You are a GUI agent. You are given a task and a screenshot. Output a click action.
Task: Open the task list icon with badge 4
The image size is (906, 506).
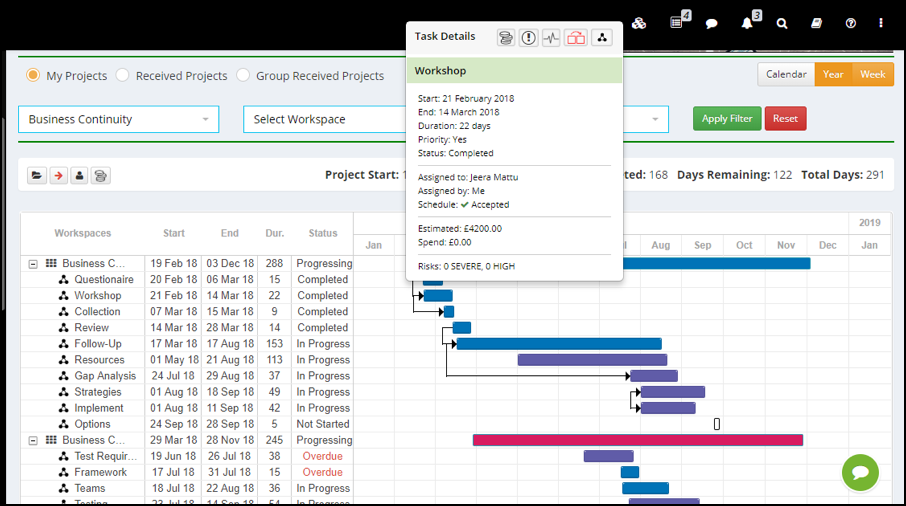point(677,22)
